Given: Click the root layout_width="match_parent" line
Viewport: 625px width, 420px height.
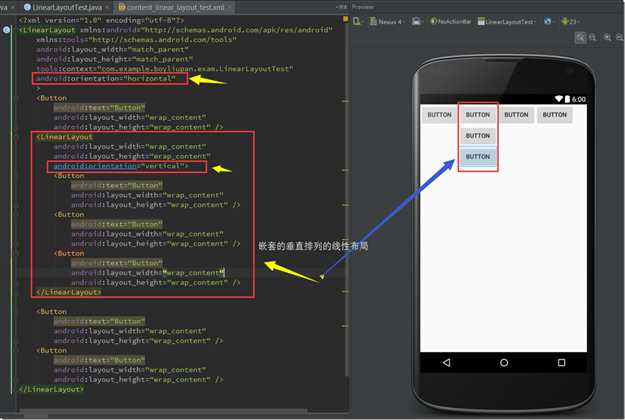Looking at the screenshot, I should tap(112, 49).
